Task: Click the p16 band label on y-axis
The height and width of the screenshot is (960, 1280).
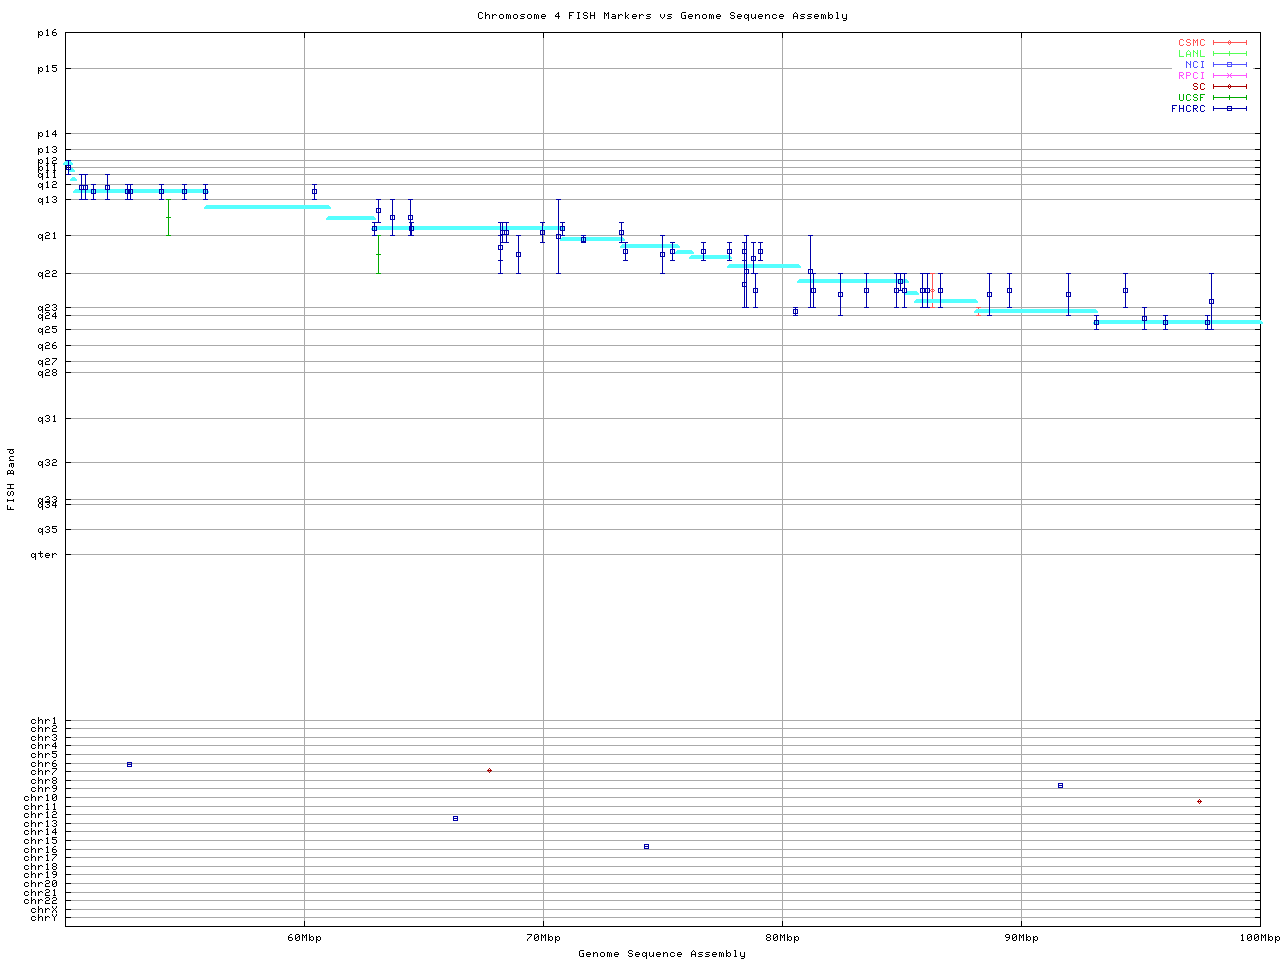Action: coord(47,33)
